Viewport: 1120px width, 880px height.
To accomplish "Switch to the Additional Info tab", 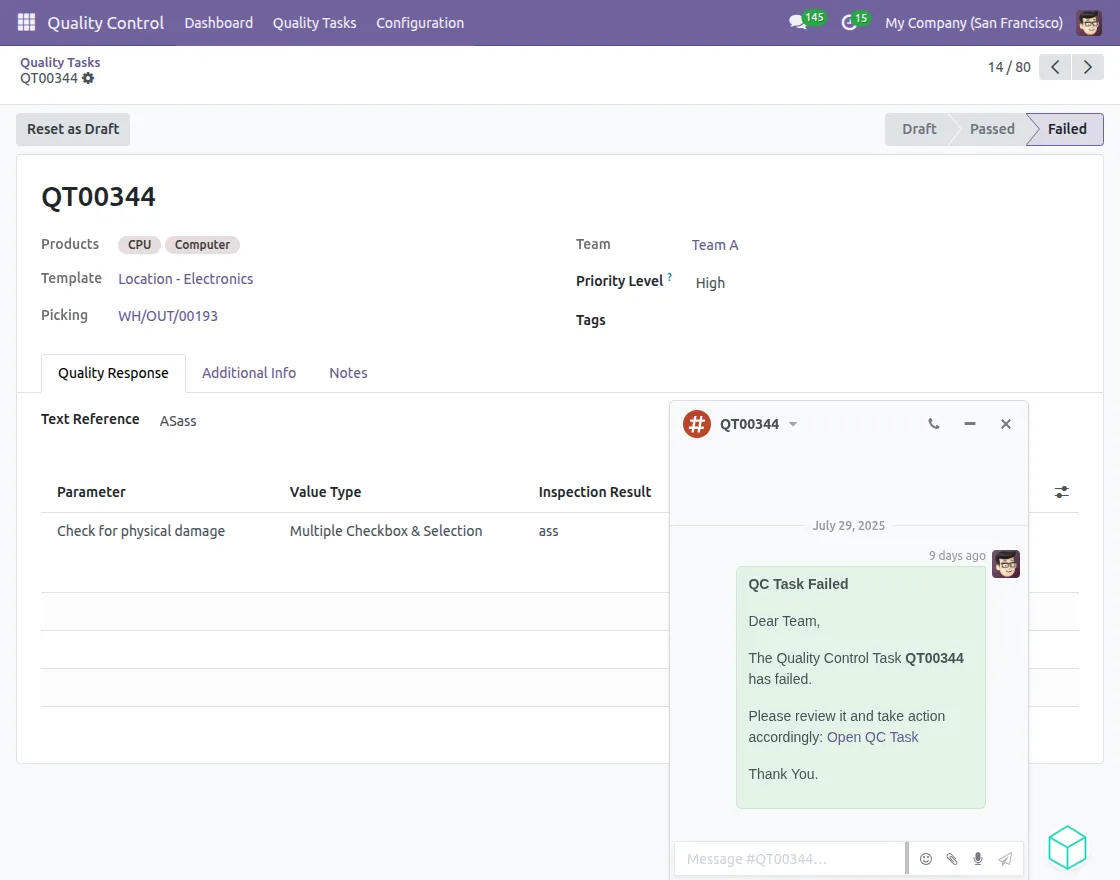I will 249,373.
